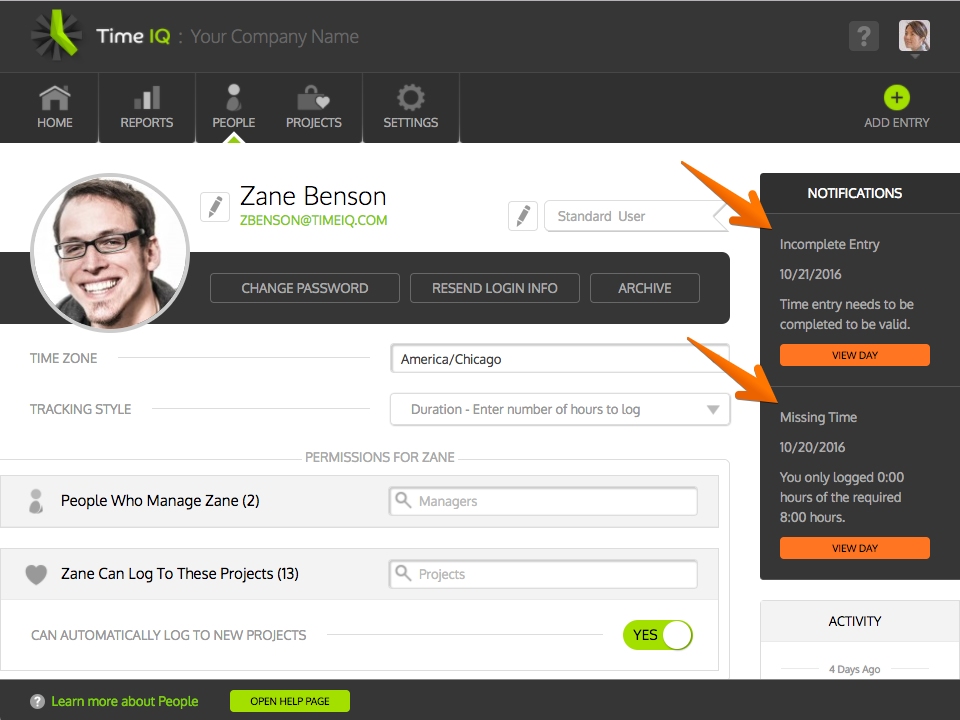Click Resend Login Info
This screenshot has height=720, width=960.
pyautogui.click(x=495, y=288)
